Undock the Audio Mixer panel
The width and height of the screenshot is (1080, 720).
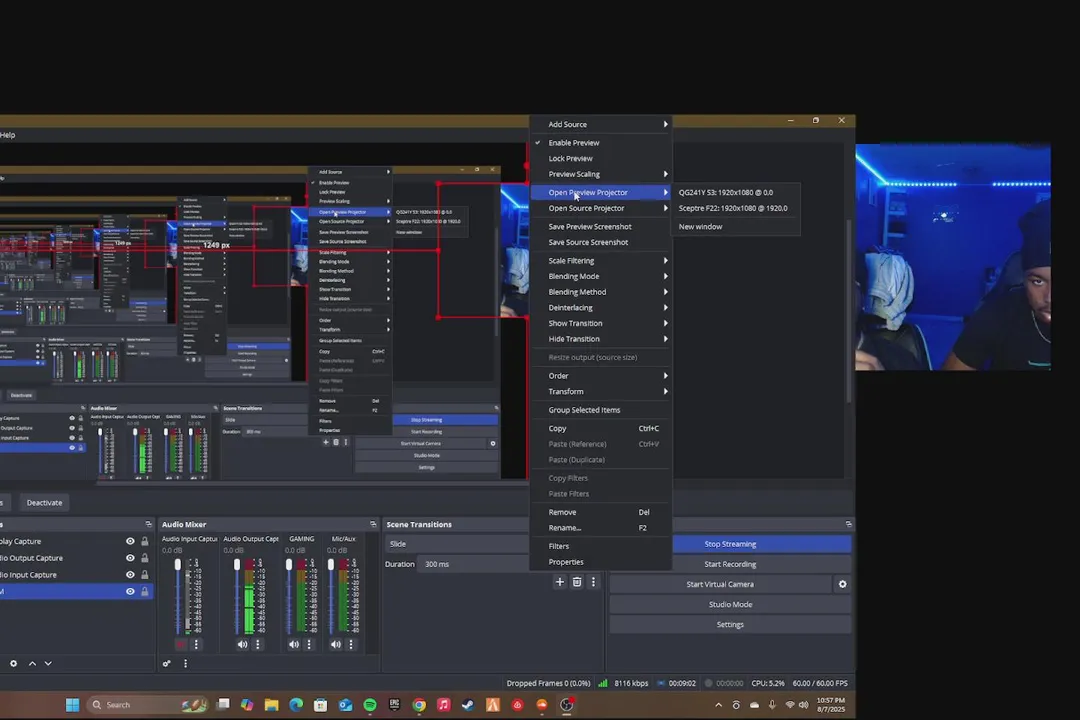click(373, 524)
